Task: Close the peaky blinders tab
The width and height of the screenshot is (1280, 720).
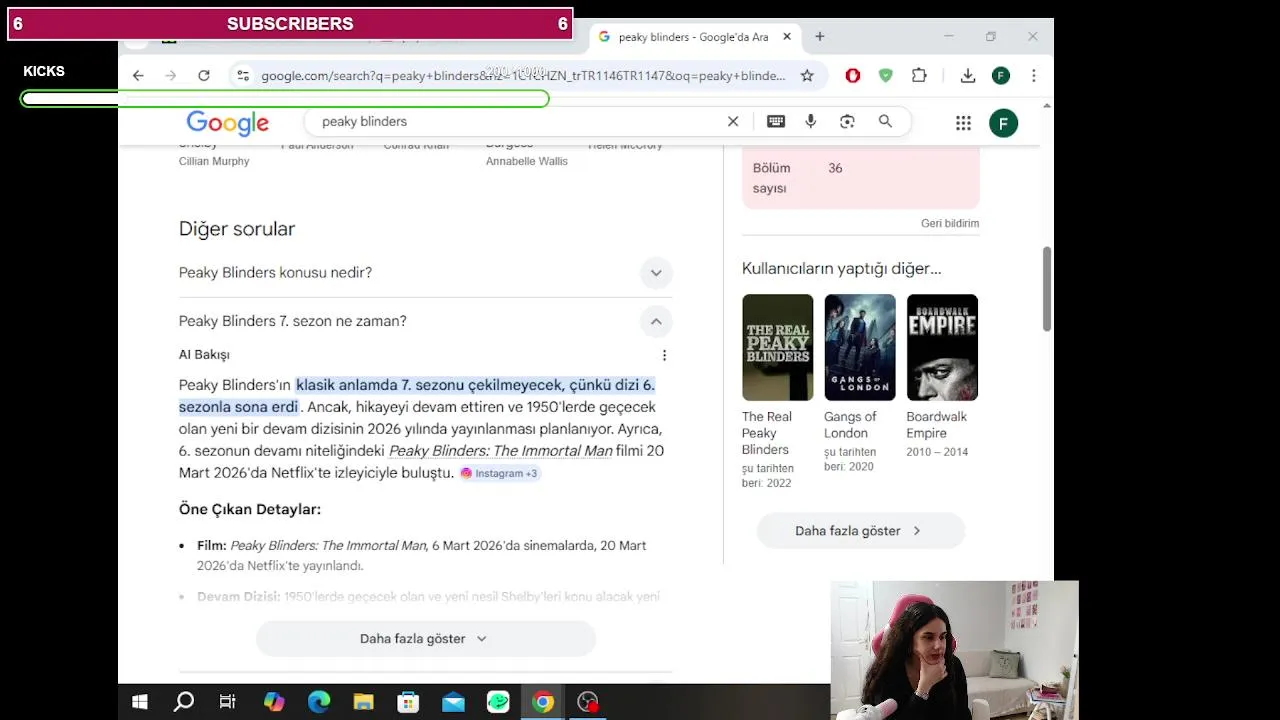Action: [787, 37]
